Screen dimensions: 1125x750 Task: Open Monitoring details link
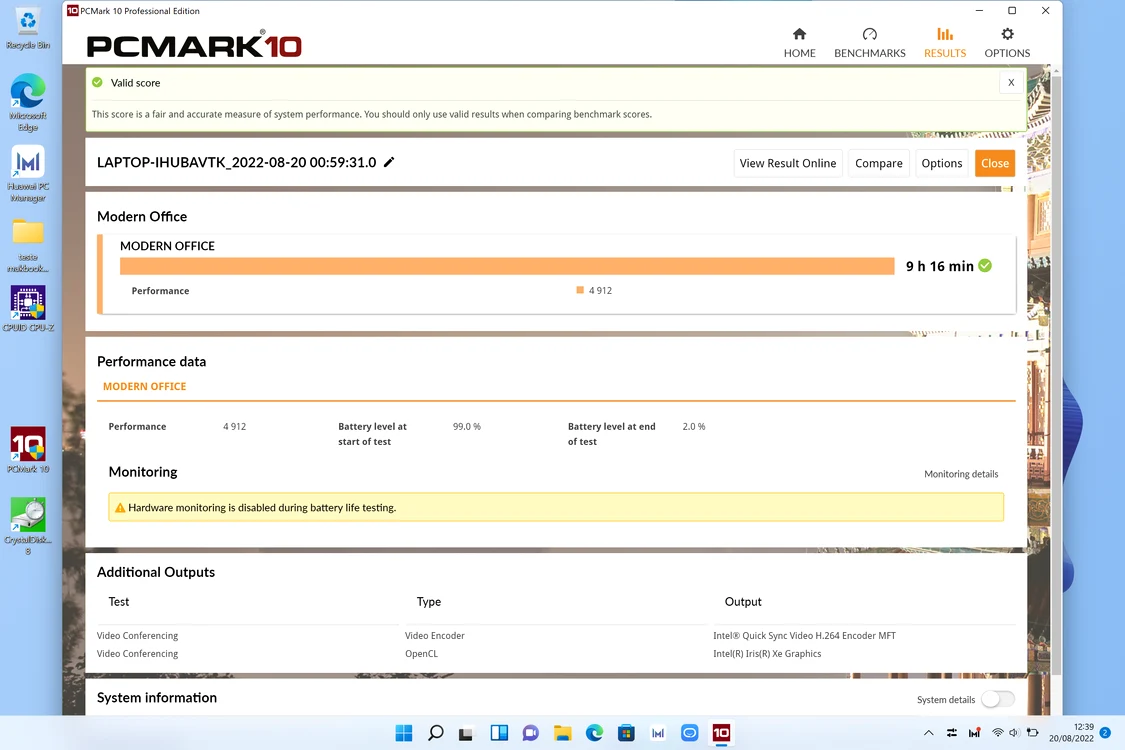pyautogui.click(x=961, y=474)
